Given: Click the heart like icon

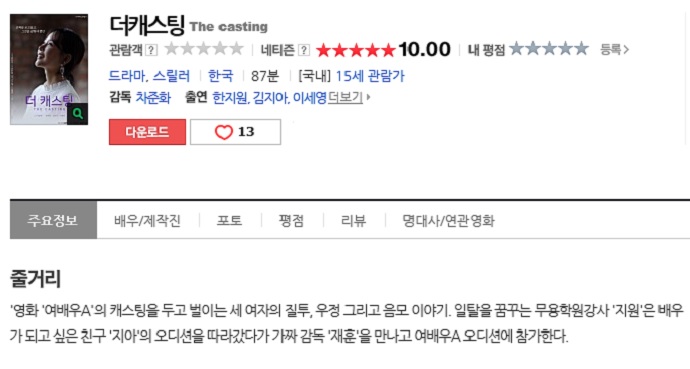Looking at the screenshot, I should point(224,132).
